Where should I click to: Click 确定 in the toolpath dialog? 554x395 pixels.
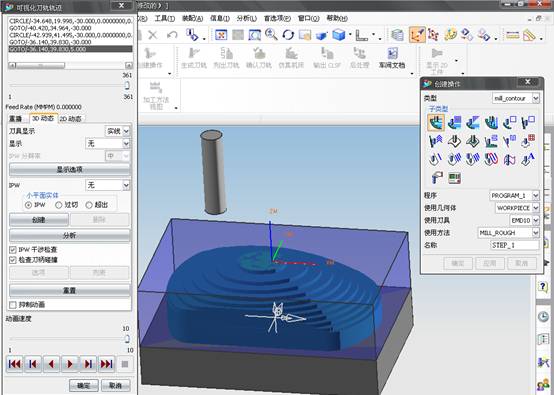click(84, 385)
